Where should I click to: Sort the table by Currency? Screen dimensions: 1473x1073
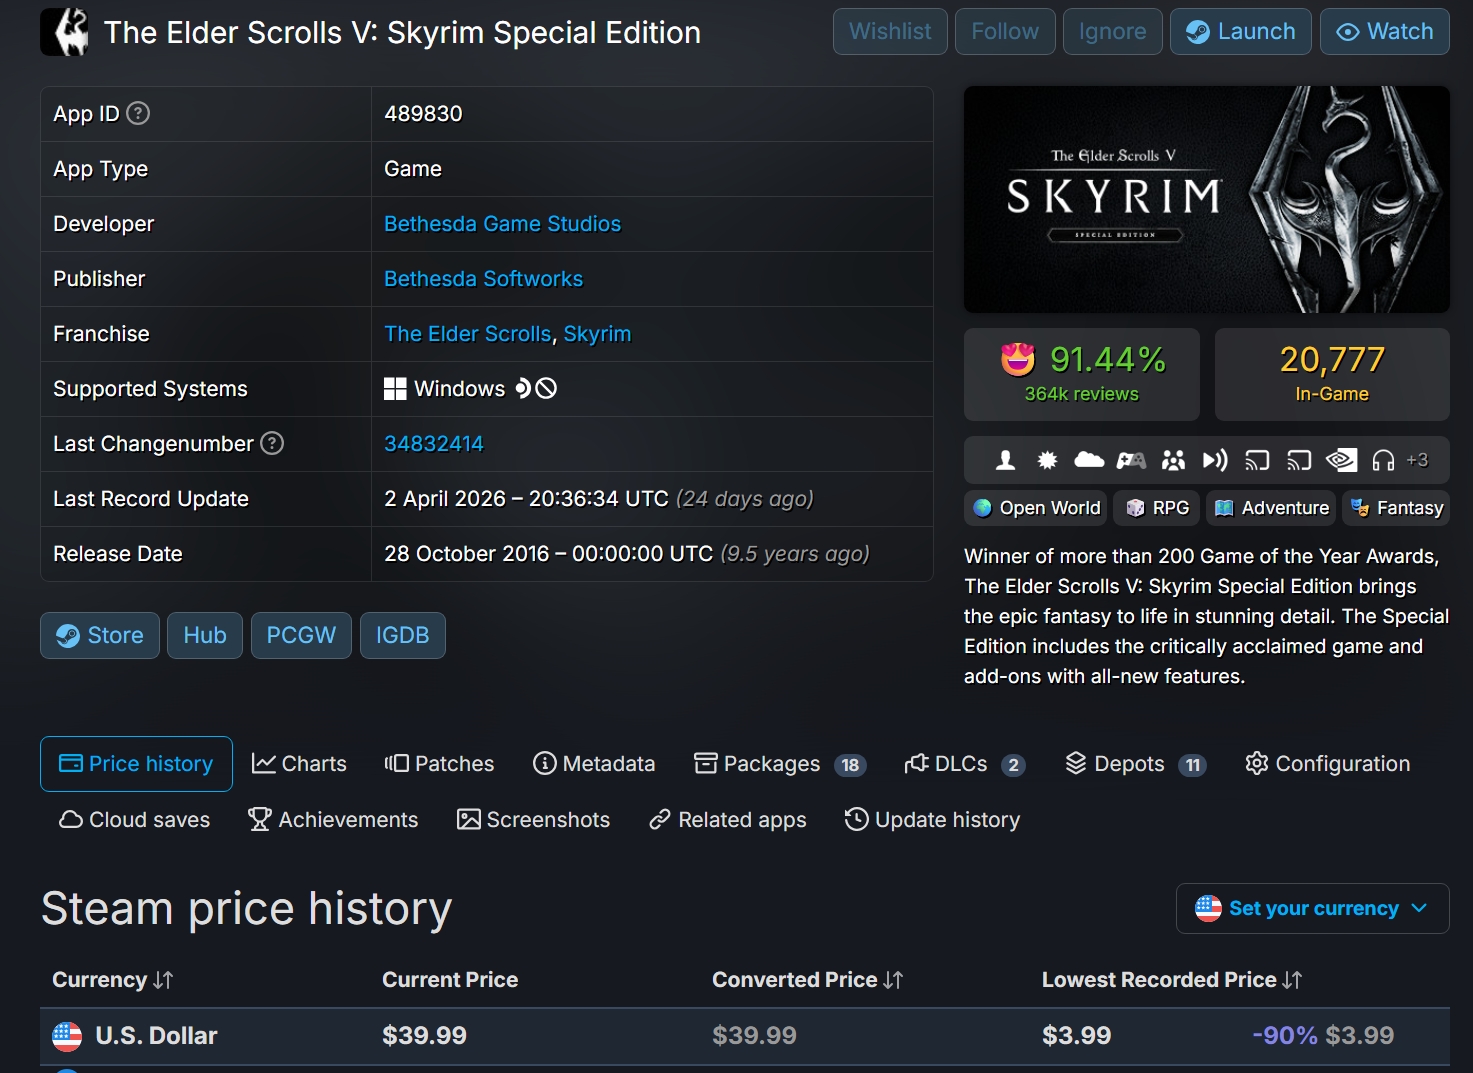pos(112,980)
